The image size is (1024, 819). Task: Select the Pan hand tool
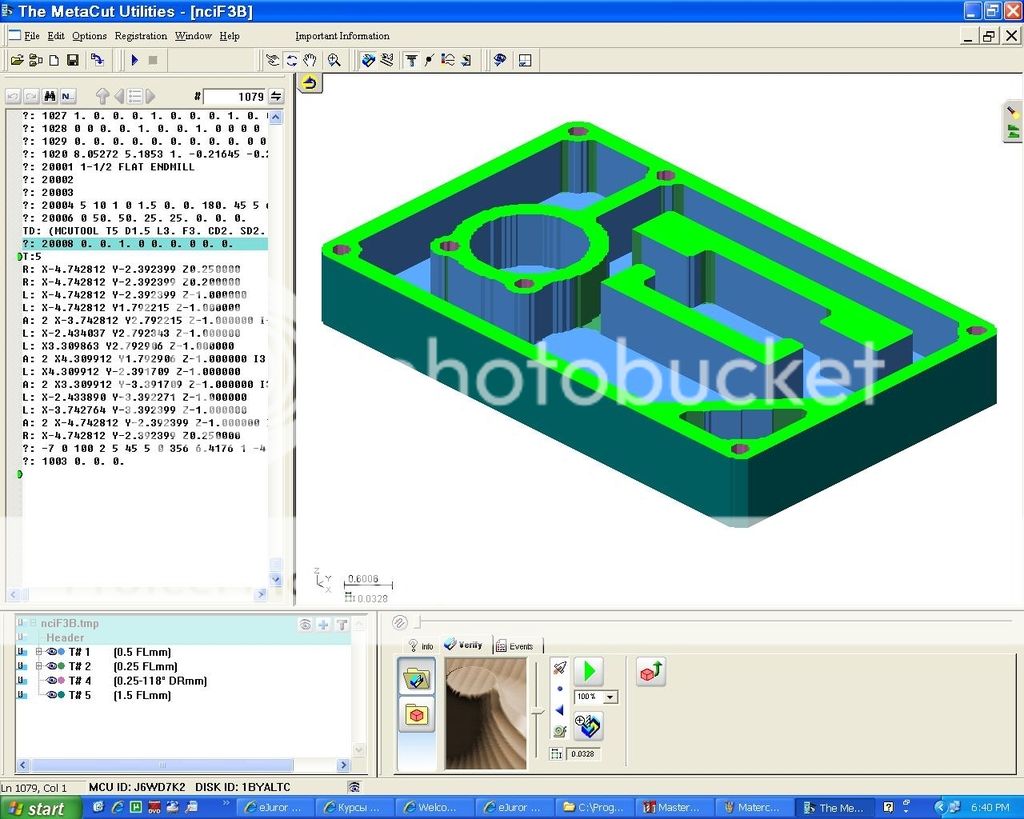click(x=310, y=60)
